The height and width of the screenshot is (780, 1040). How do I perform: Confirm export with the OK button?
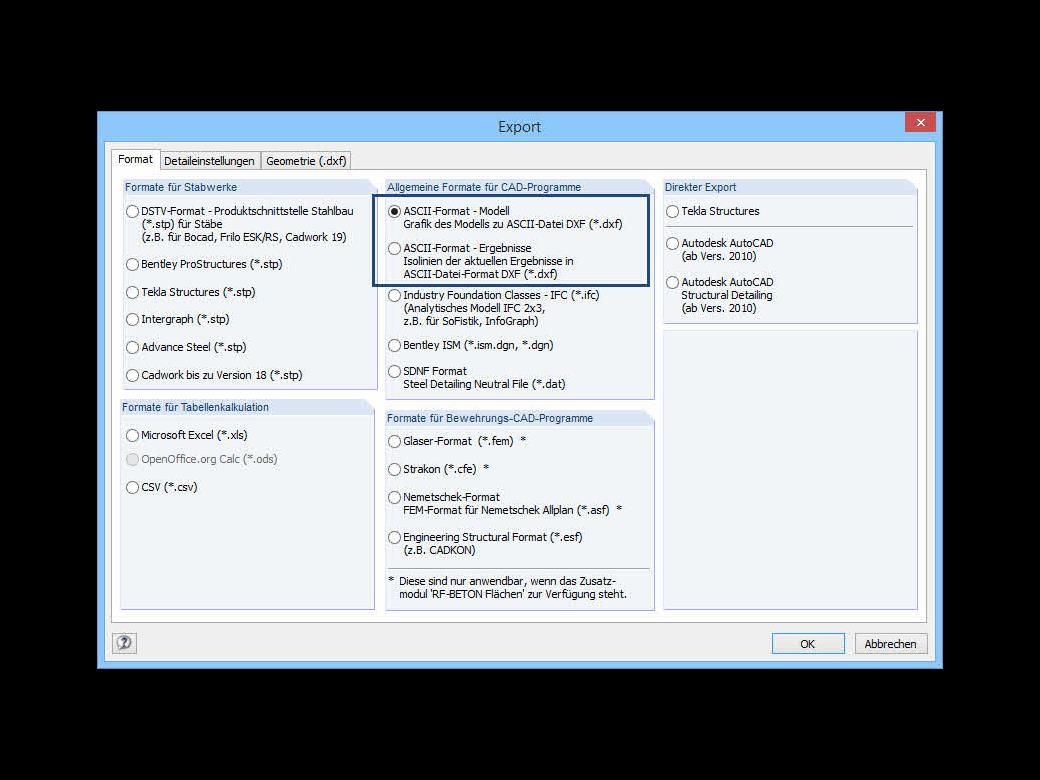pyautogui.click(x=807, y=643)
